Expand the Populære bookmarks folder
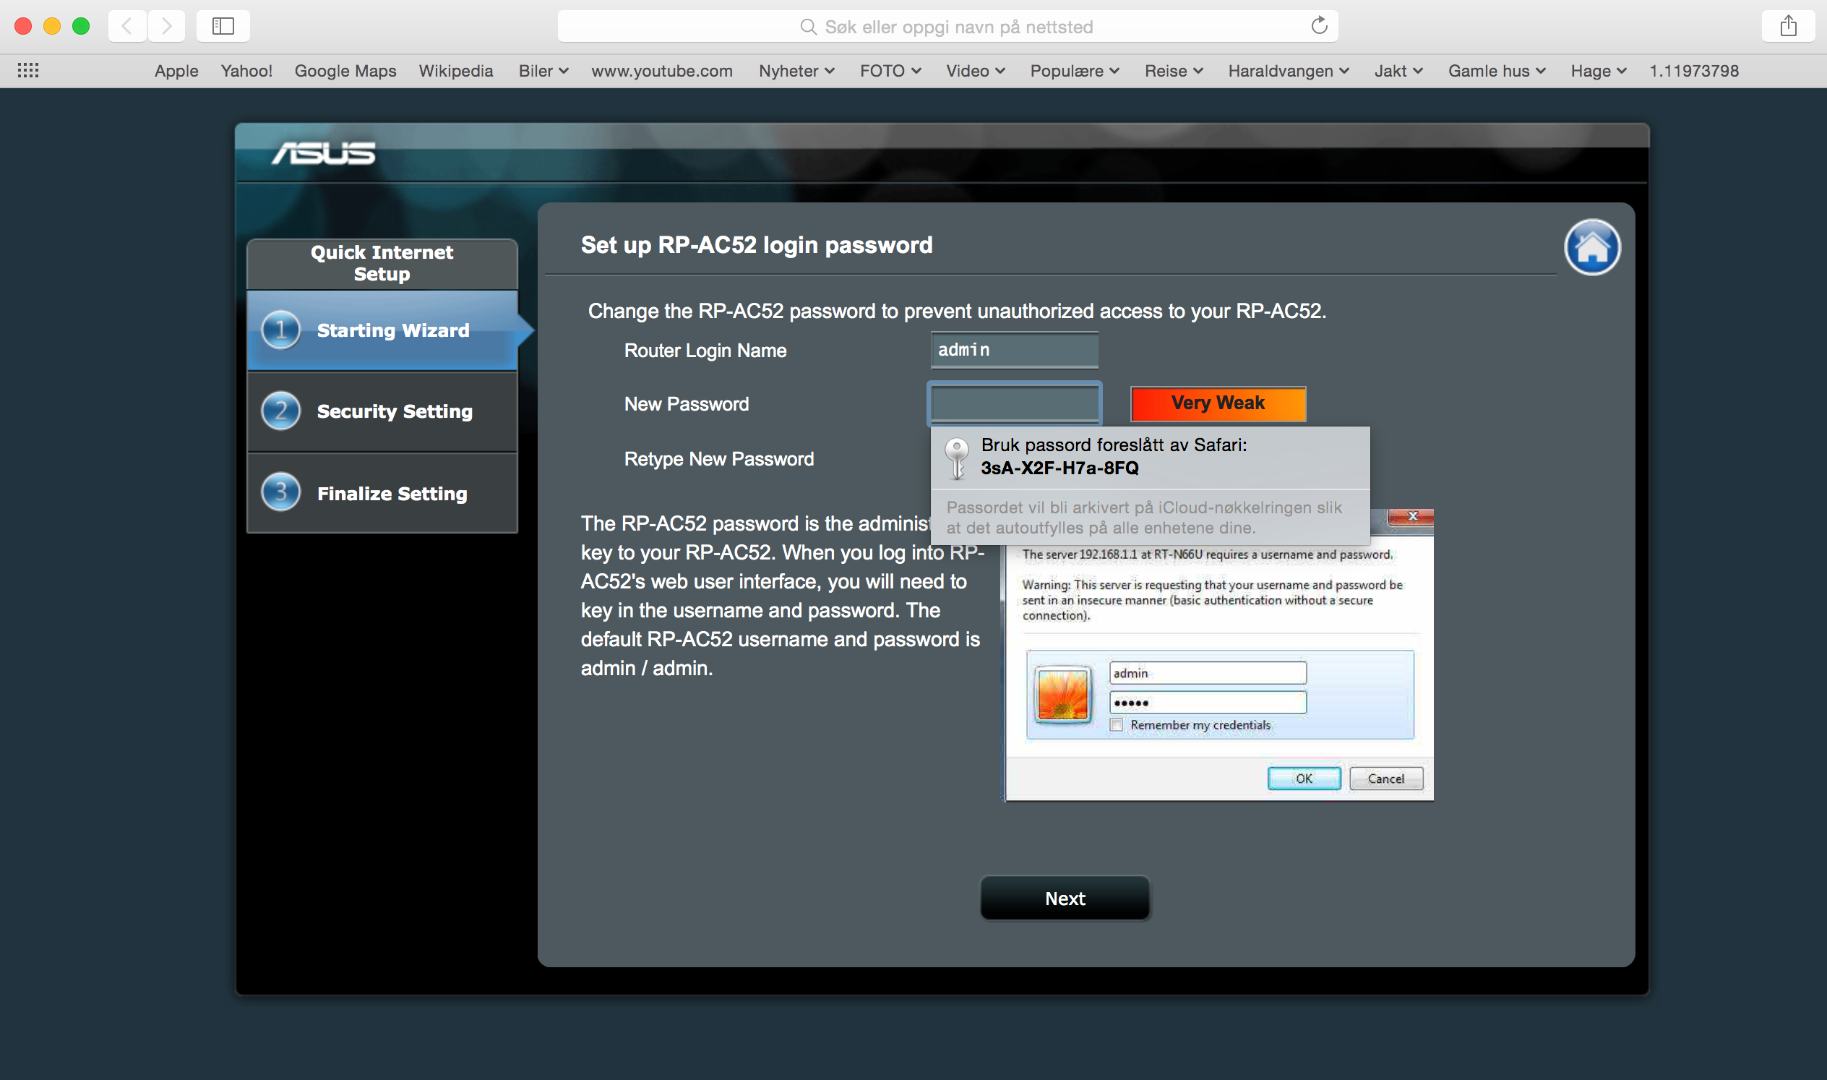1827x1080 pixels. pos(1075,71)
